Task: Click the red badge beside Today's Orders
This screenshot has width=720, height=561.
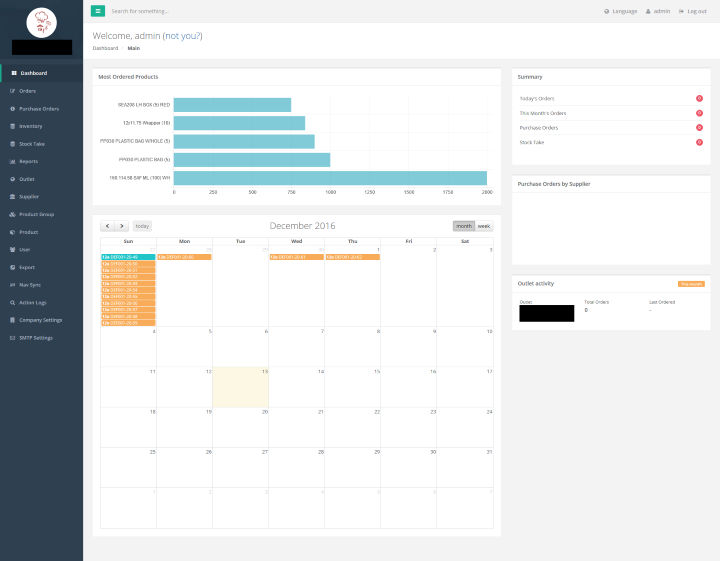Action: pos(699,98)
